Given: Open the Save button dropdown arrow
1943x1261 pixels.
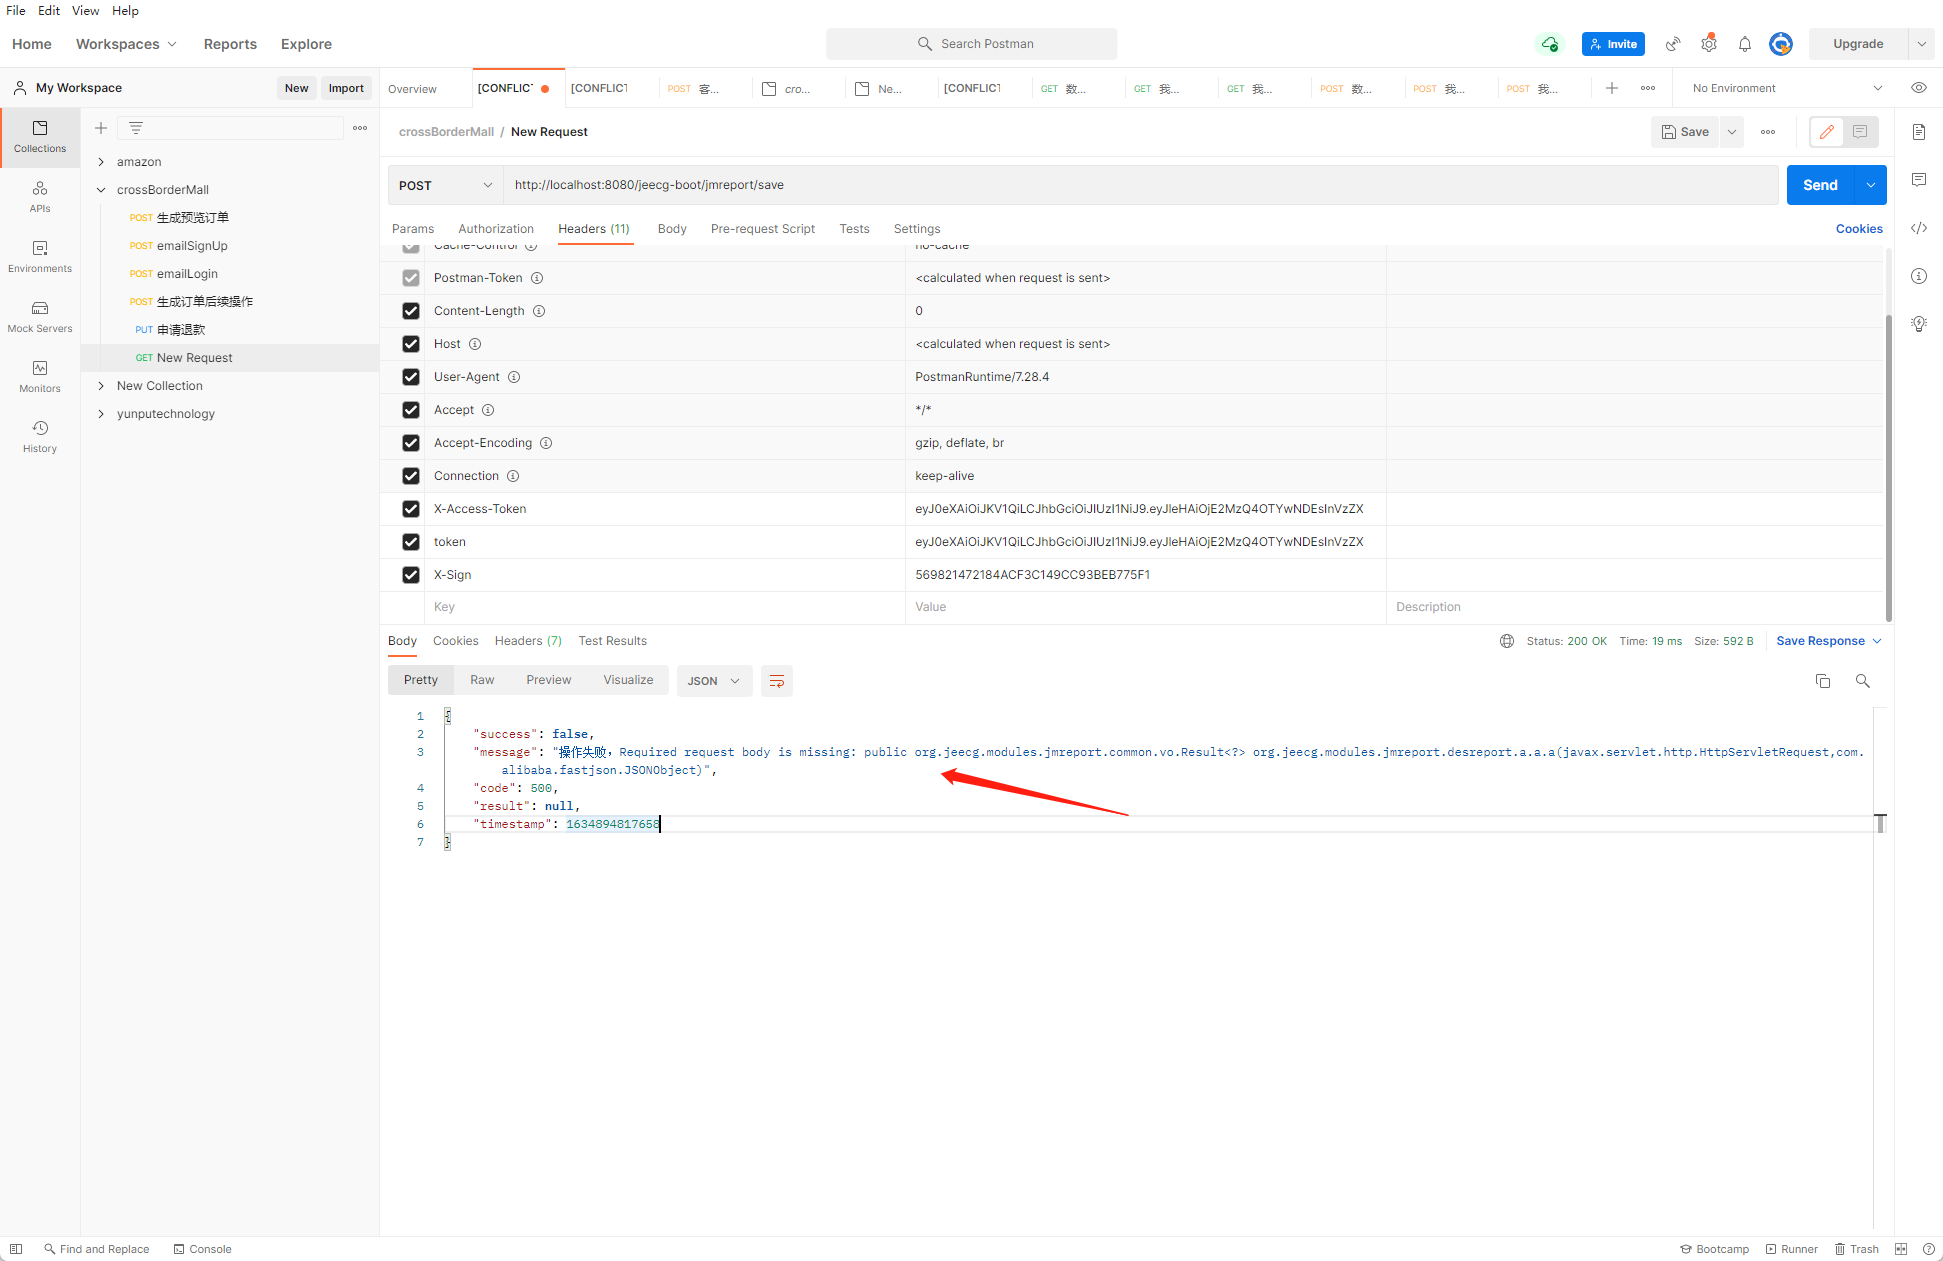Looking at the screenshot, I should [1732, 132].
